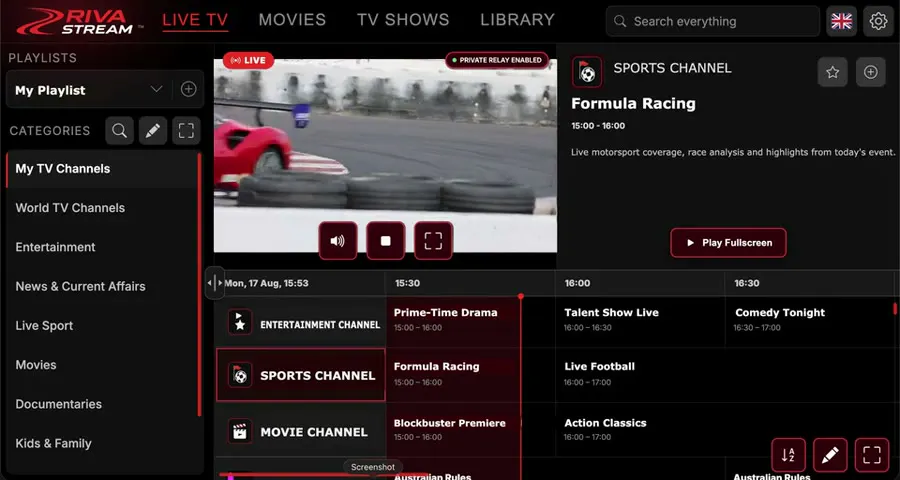
Task: Toggle fullscreen from the player controls
Action: point(433,241)
